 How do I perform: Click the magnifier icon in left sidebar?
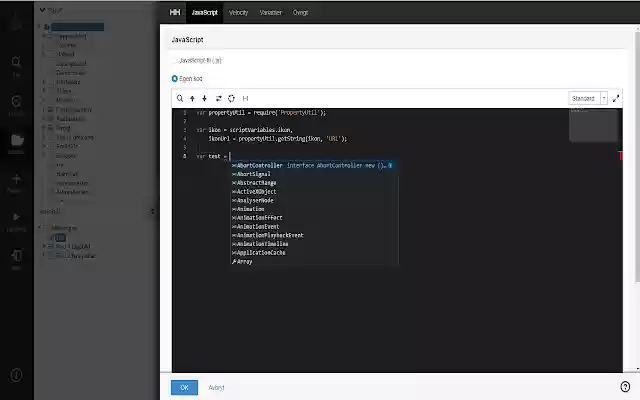(16, 62)
